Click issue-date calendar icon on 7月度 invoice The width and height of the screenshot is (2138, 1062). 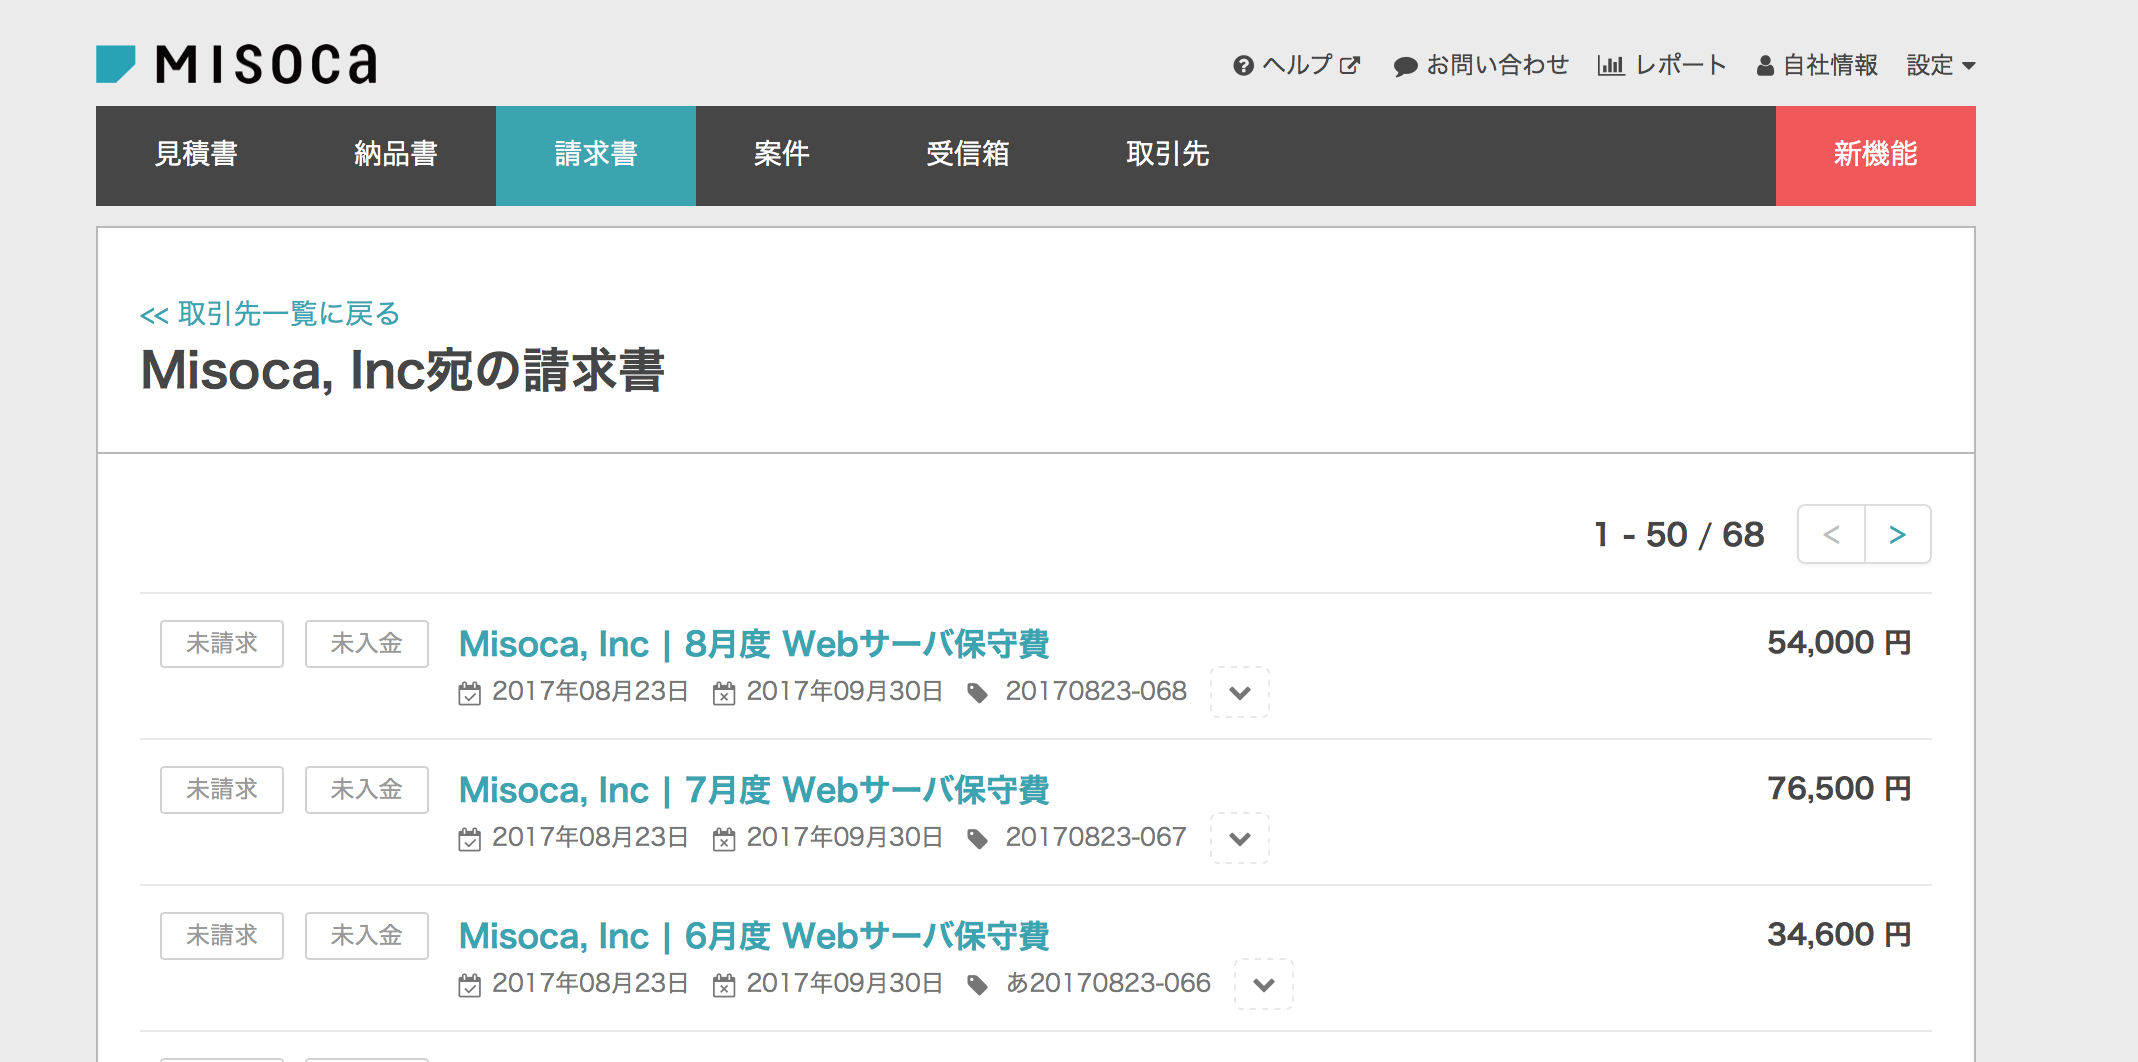point(470,839)
